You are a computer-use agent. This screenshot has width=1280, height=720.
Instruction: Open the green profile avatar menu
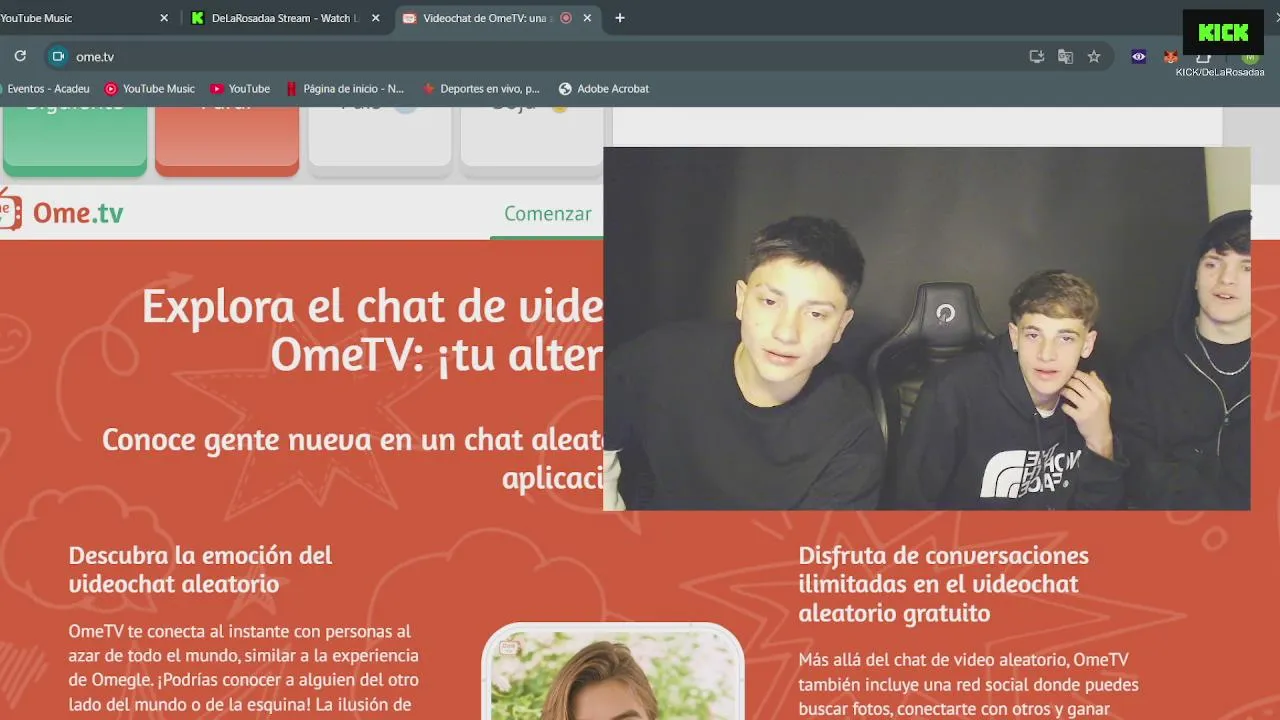(1249, 57)
